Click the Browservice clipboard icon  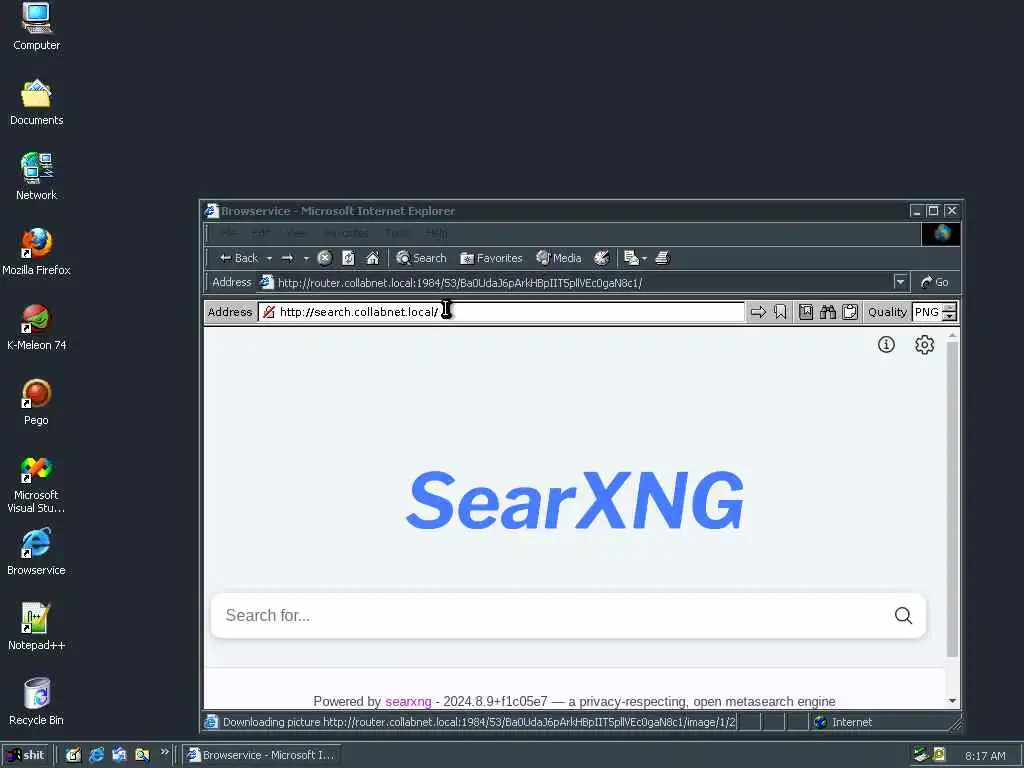[850, 312]
